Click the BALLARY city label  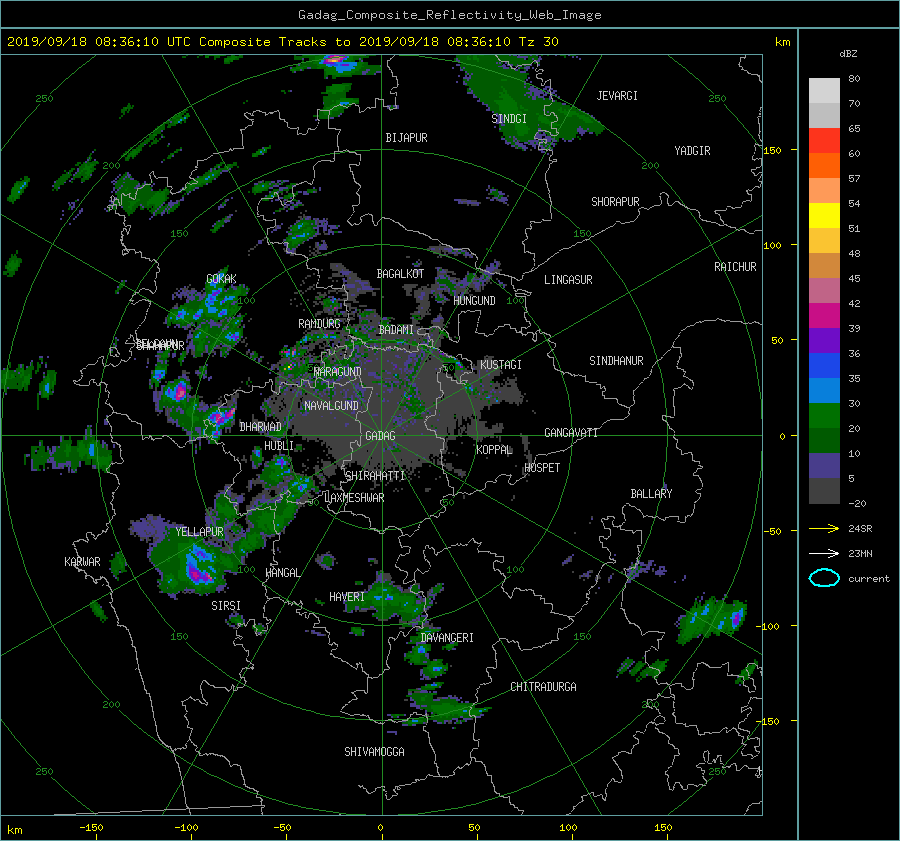pos(651,494)
